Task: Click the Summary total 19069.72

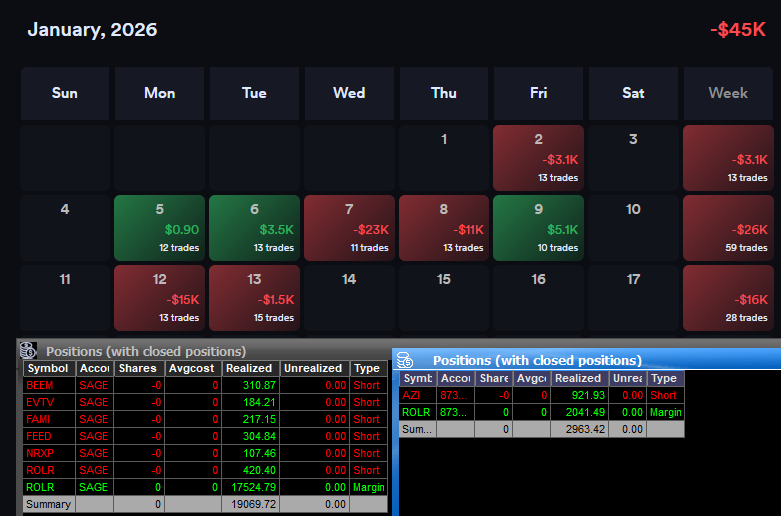Action: 254,504
